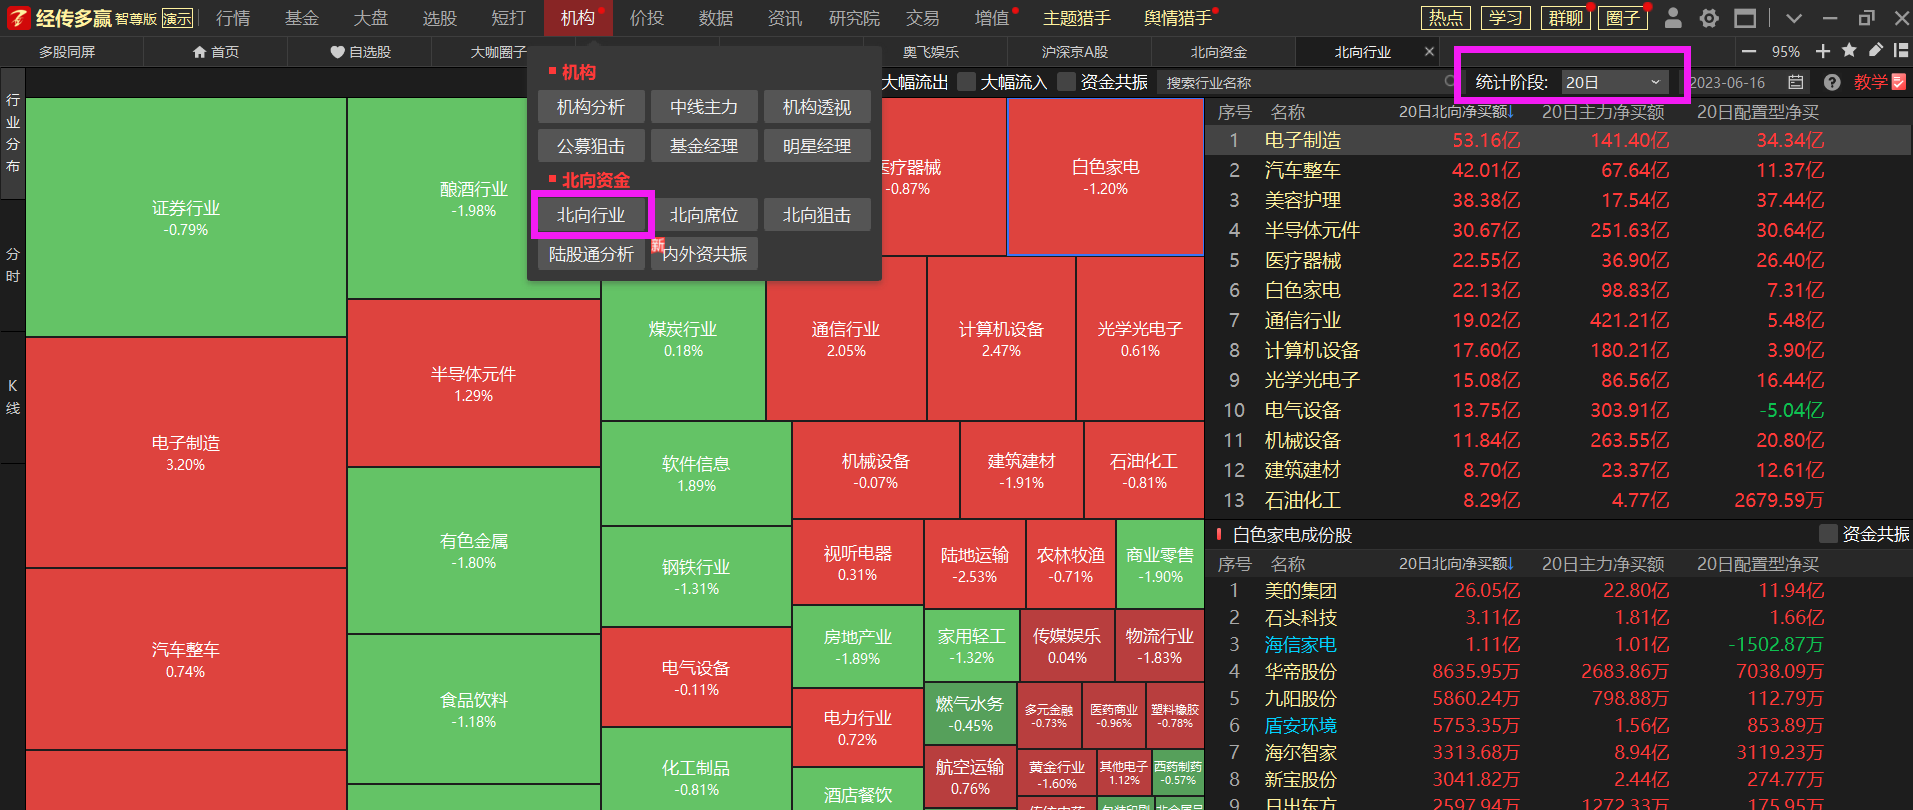The height and width of the screenshot is (810, 1913).
Task: Enable 资金共振 checkbox in 白色家电成份股 panel
Action: (x=1828, y=534)
